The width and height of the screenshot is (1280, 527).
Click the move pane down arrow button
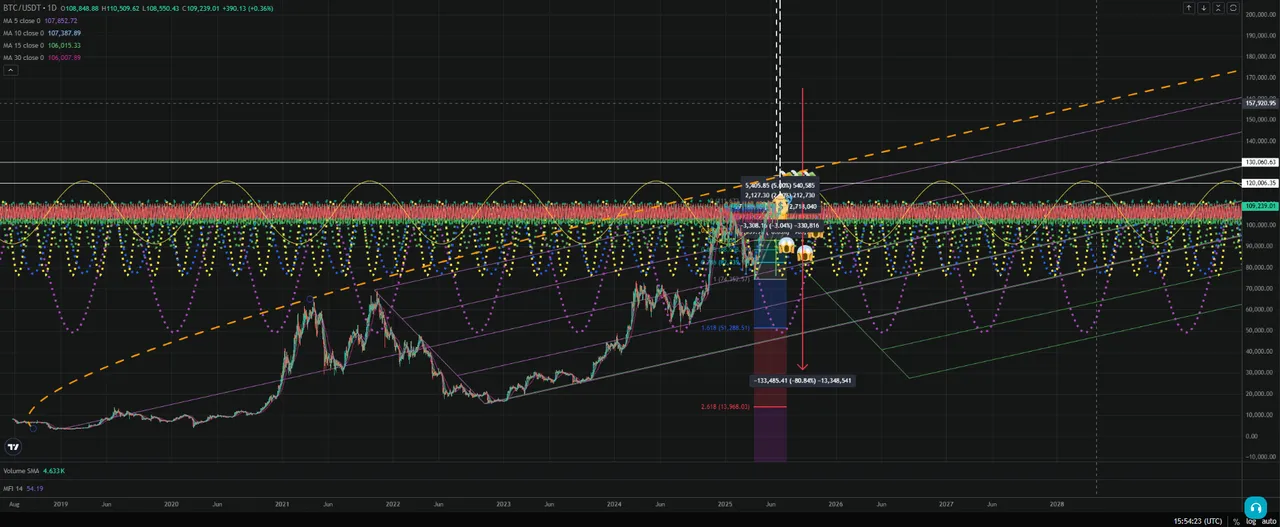1204,8
